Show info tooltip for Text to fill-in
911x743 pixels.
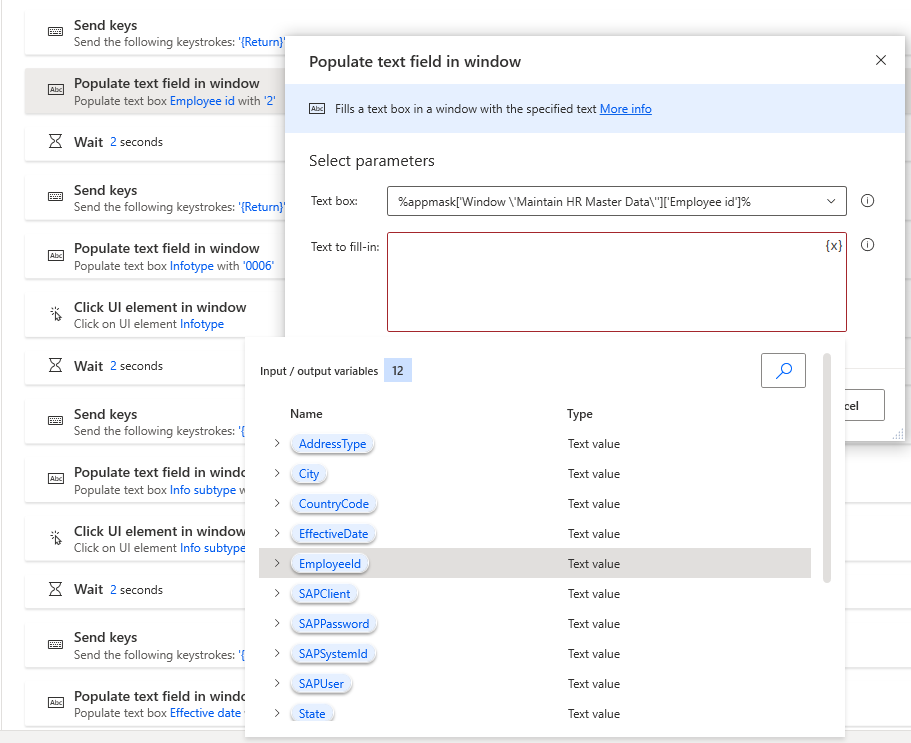[867, 245]
